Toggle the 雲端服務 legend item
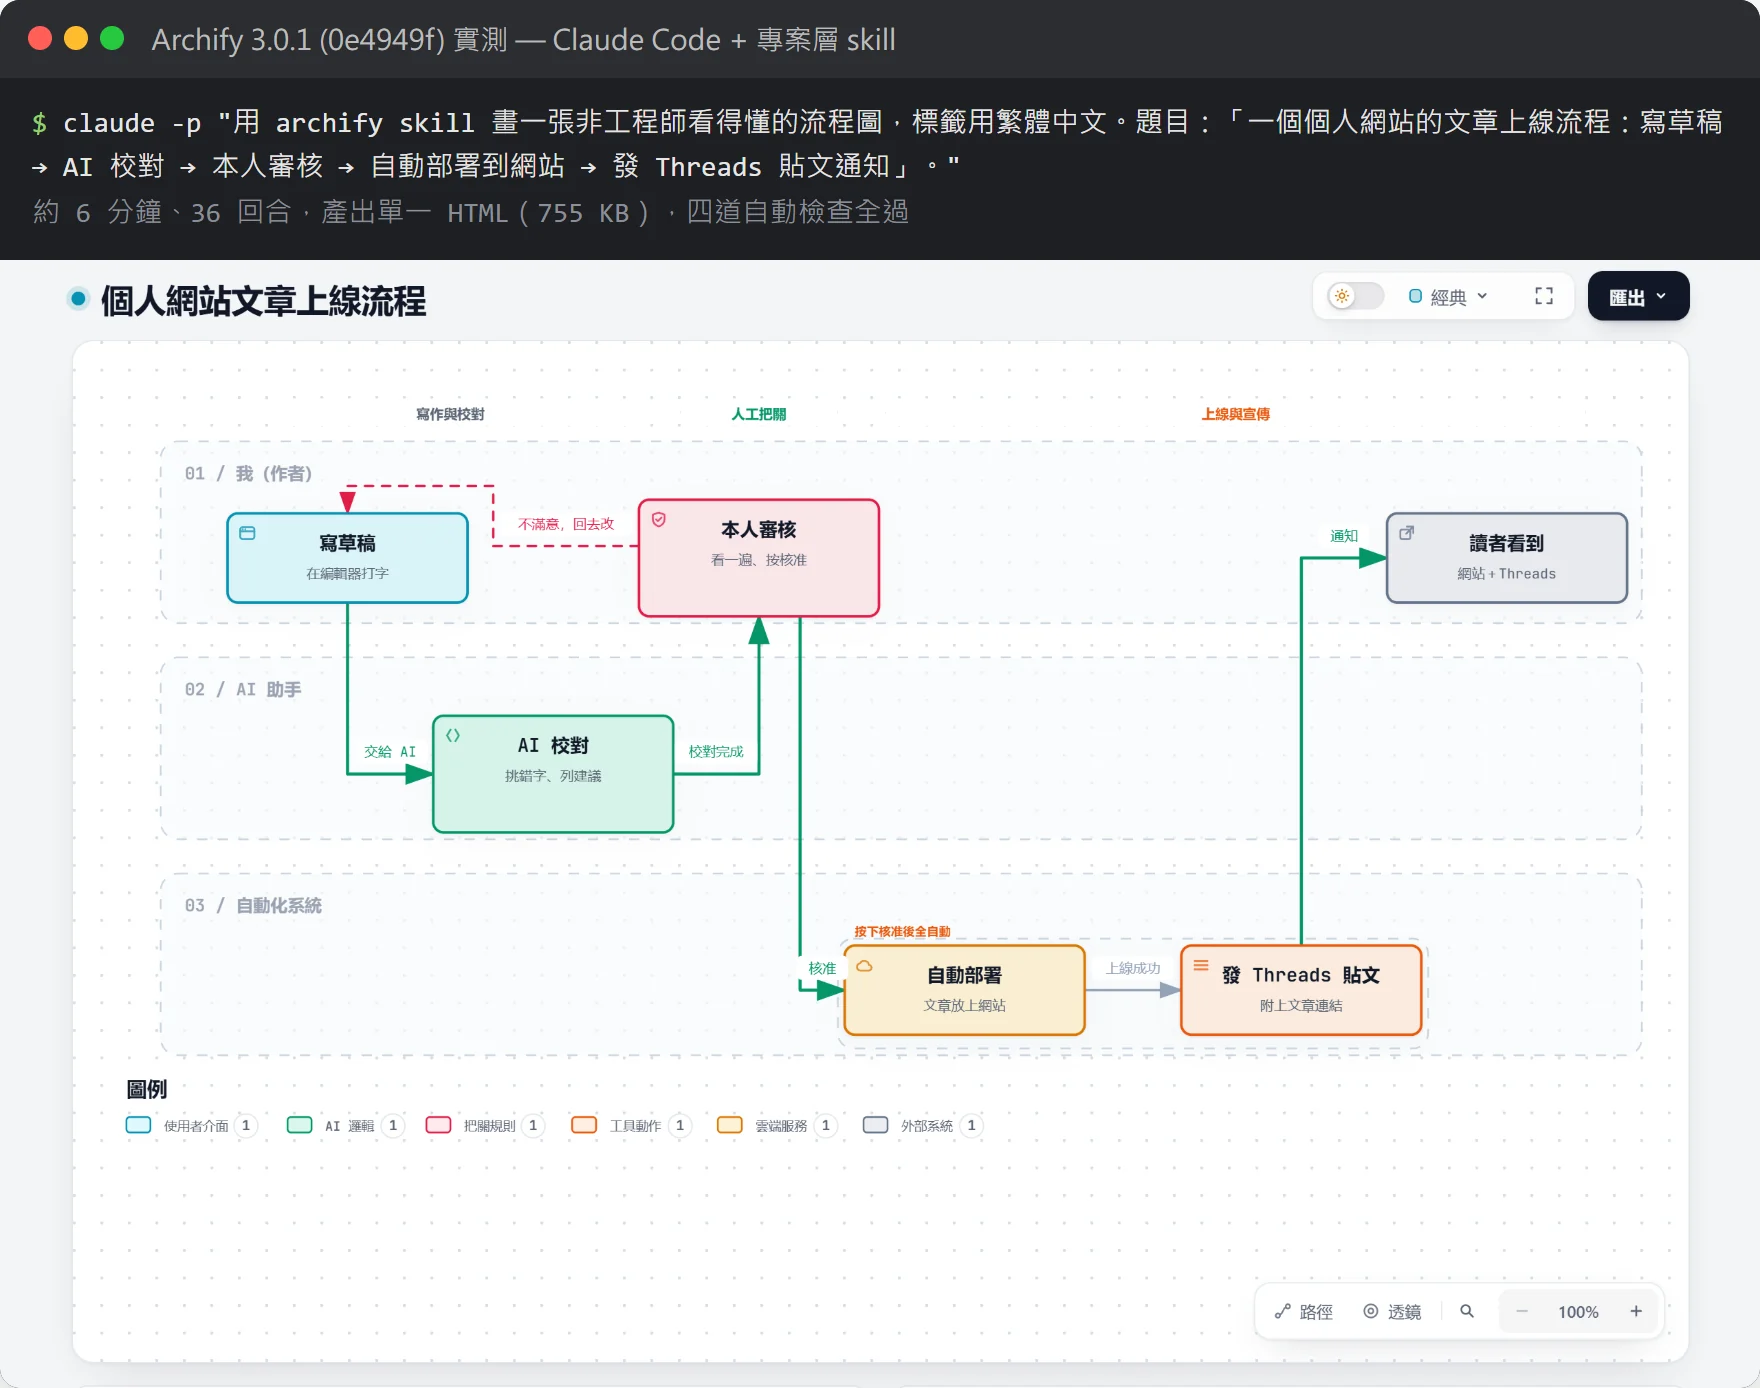The image size is (1760, 1388). pos(777,1125)
